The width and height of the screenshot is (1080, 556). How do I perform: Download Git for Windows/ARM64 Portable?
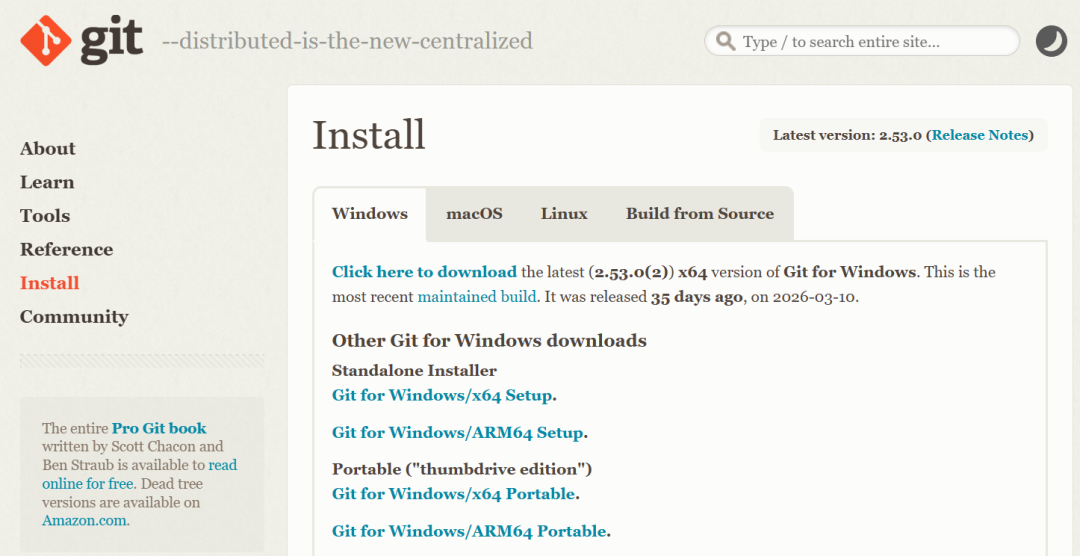coord(470,531)
